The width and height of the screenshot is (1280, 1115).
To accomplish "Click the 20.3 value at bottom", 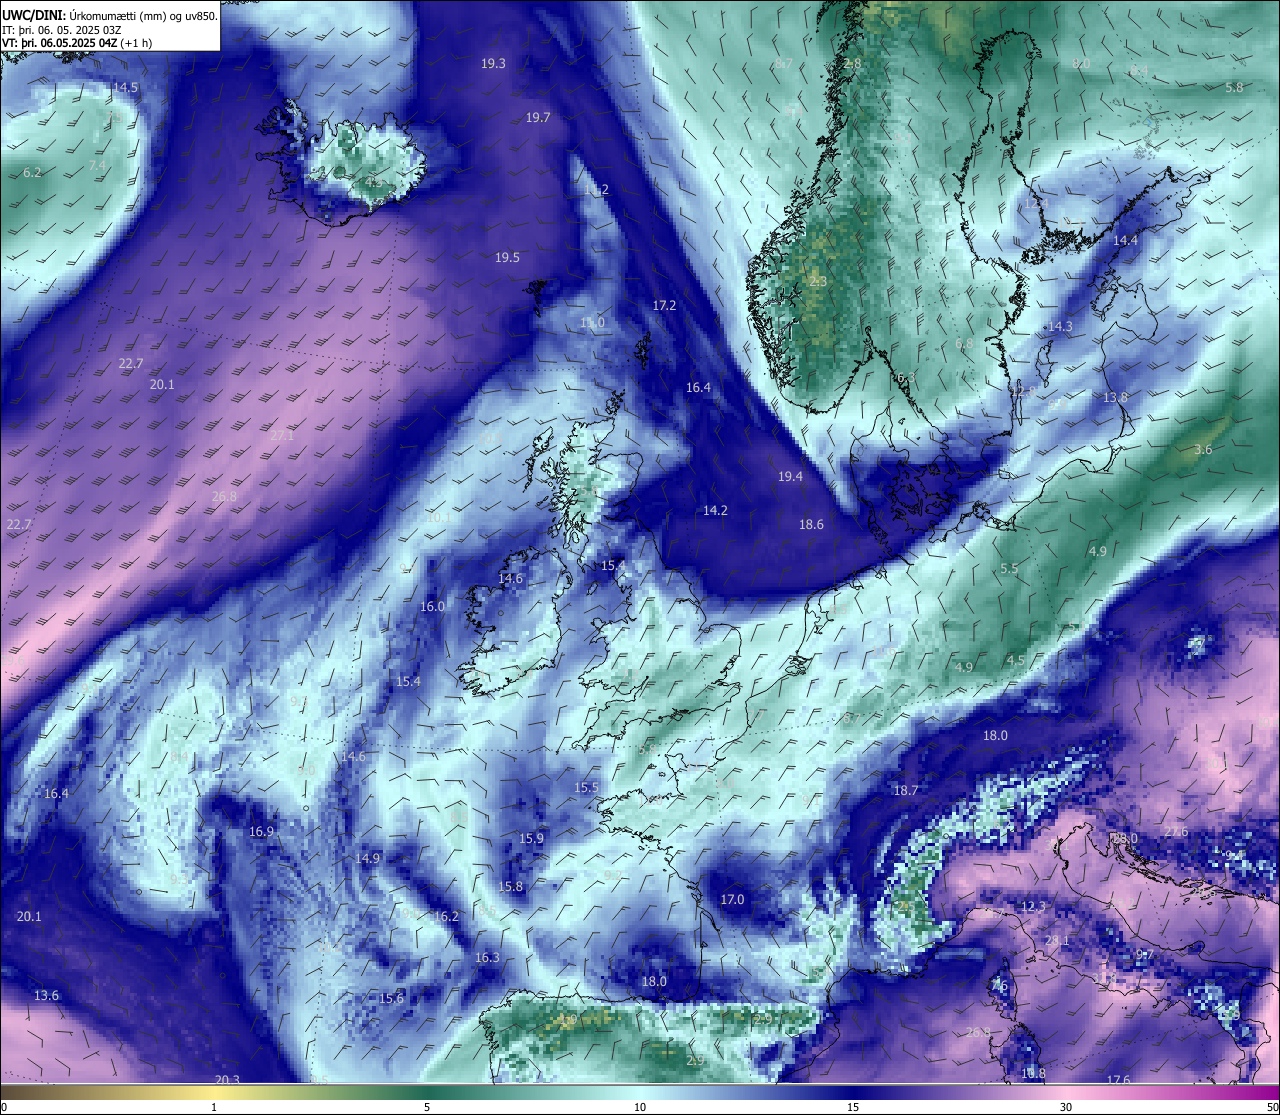I will pos(227,1079).
